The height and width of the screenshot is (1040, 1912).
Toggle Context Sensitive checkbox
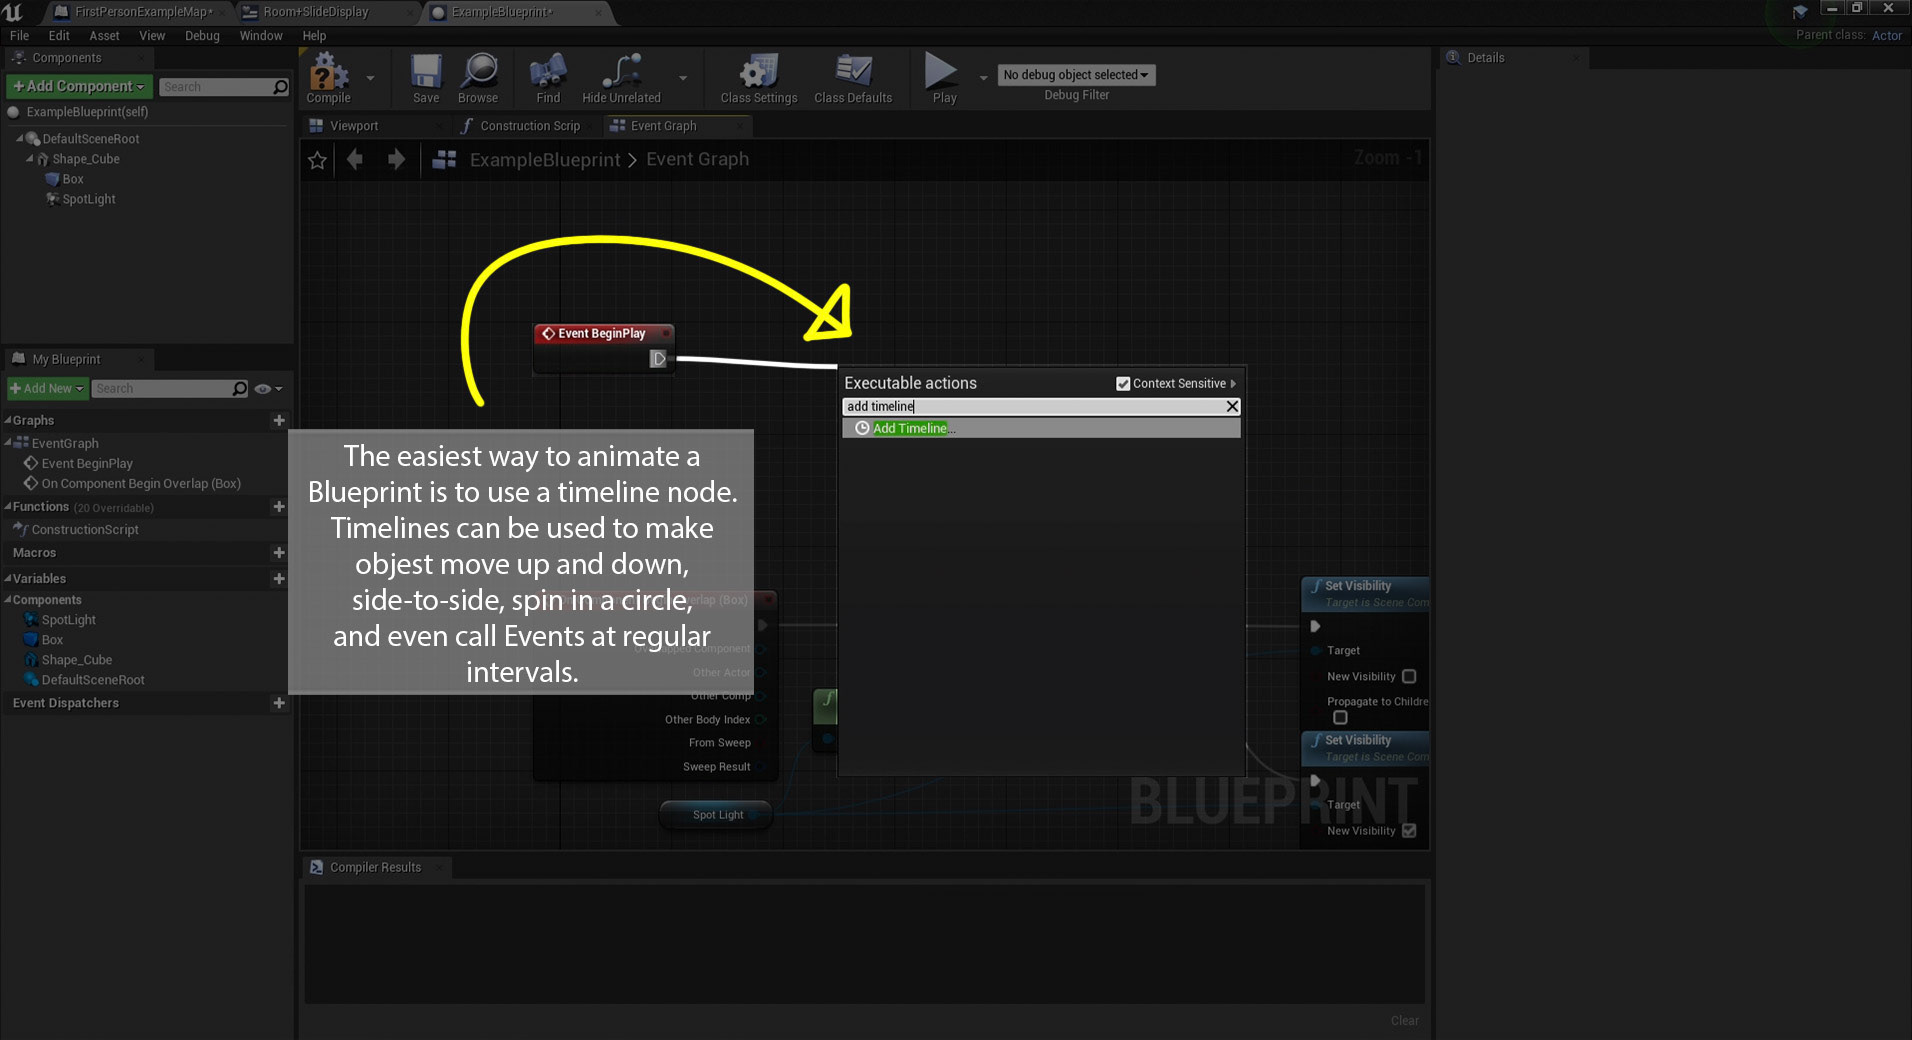coord(1123,383)
